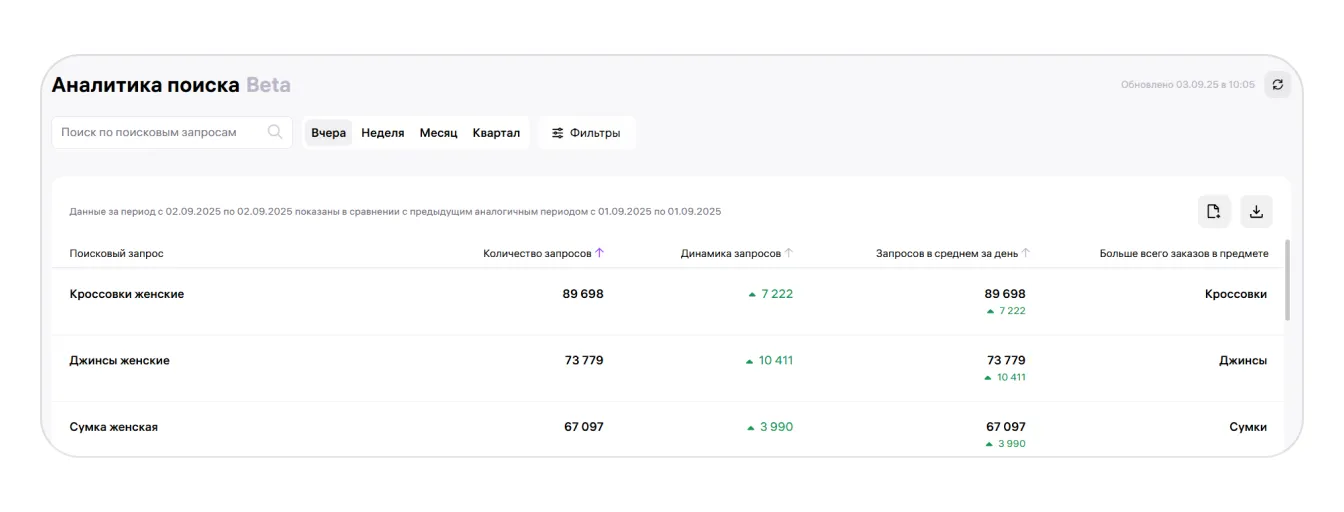Image resolution: width=1344 pixels, height=512 pixels.
Task: Open the Джинсы женские query row
Action: [x=668, y=368]
